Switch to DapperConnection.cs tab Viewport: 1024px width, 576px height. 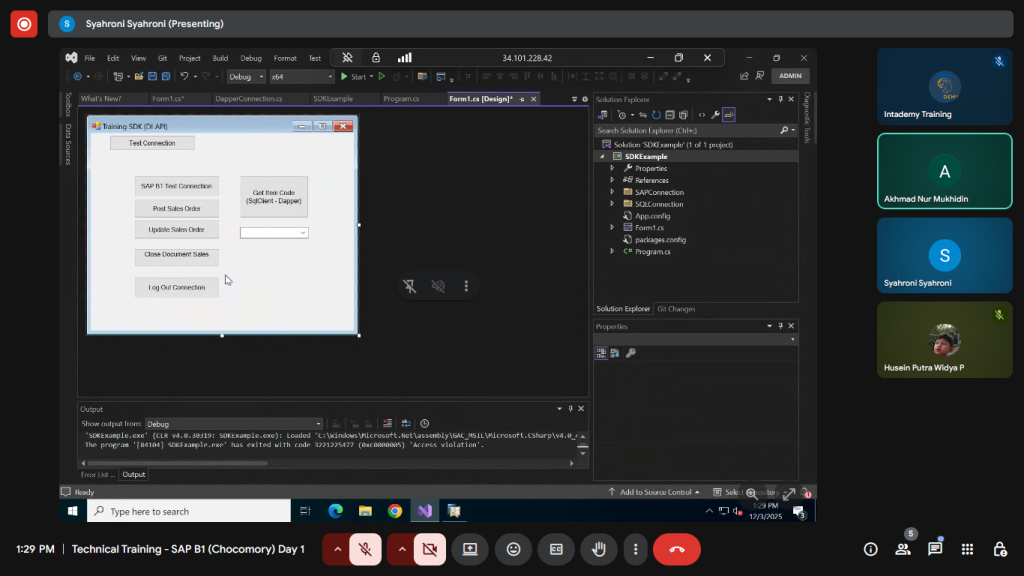249,99
